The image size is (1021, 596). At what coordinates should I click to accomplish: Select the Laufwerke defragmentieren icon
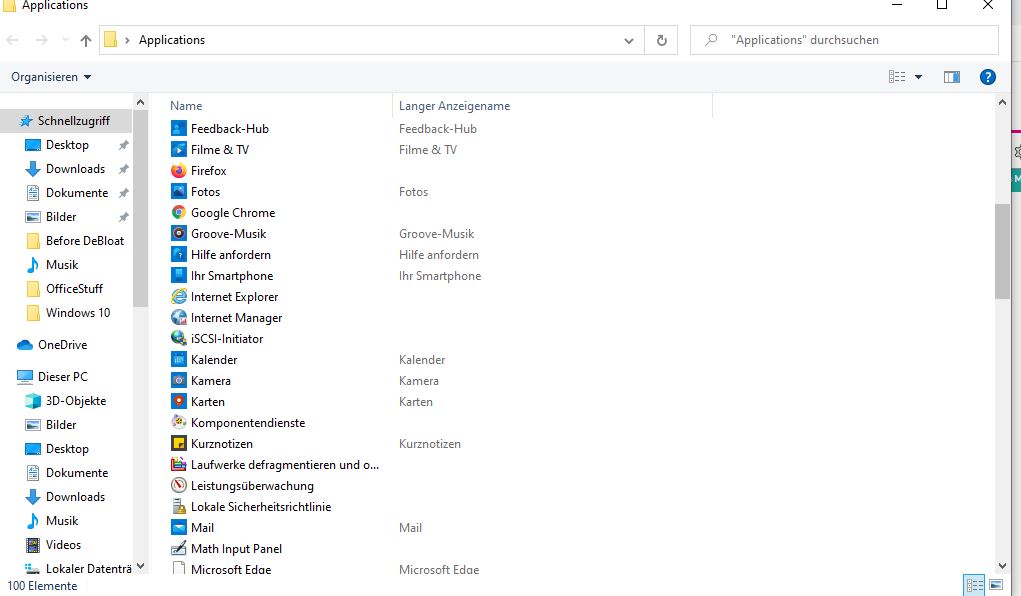pos(178,464)
